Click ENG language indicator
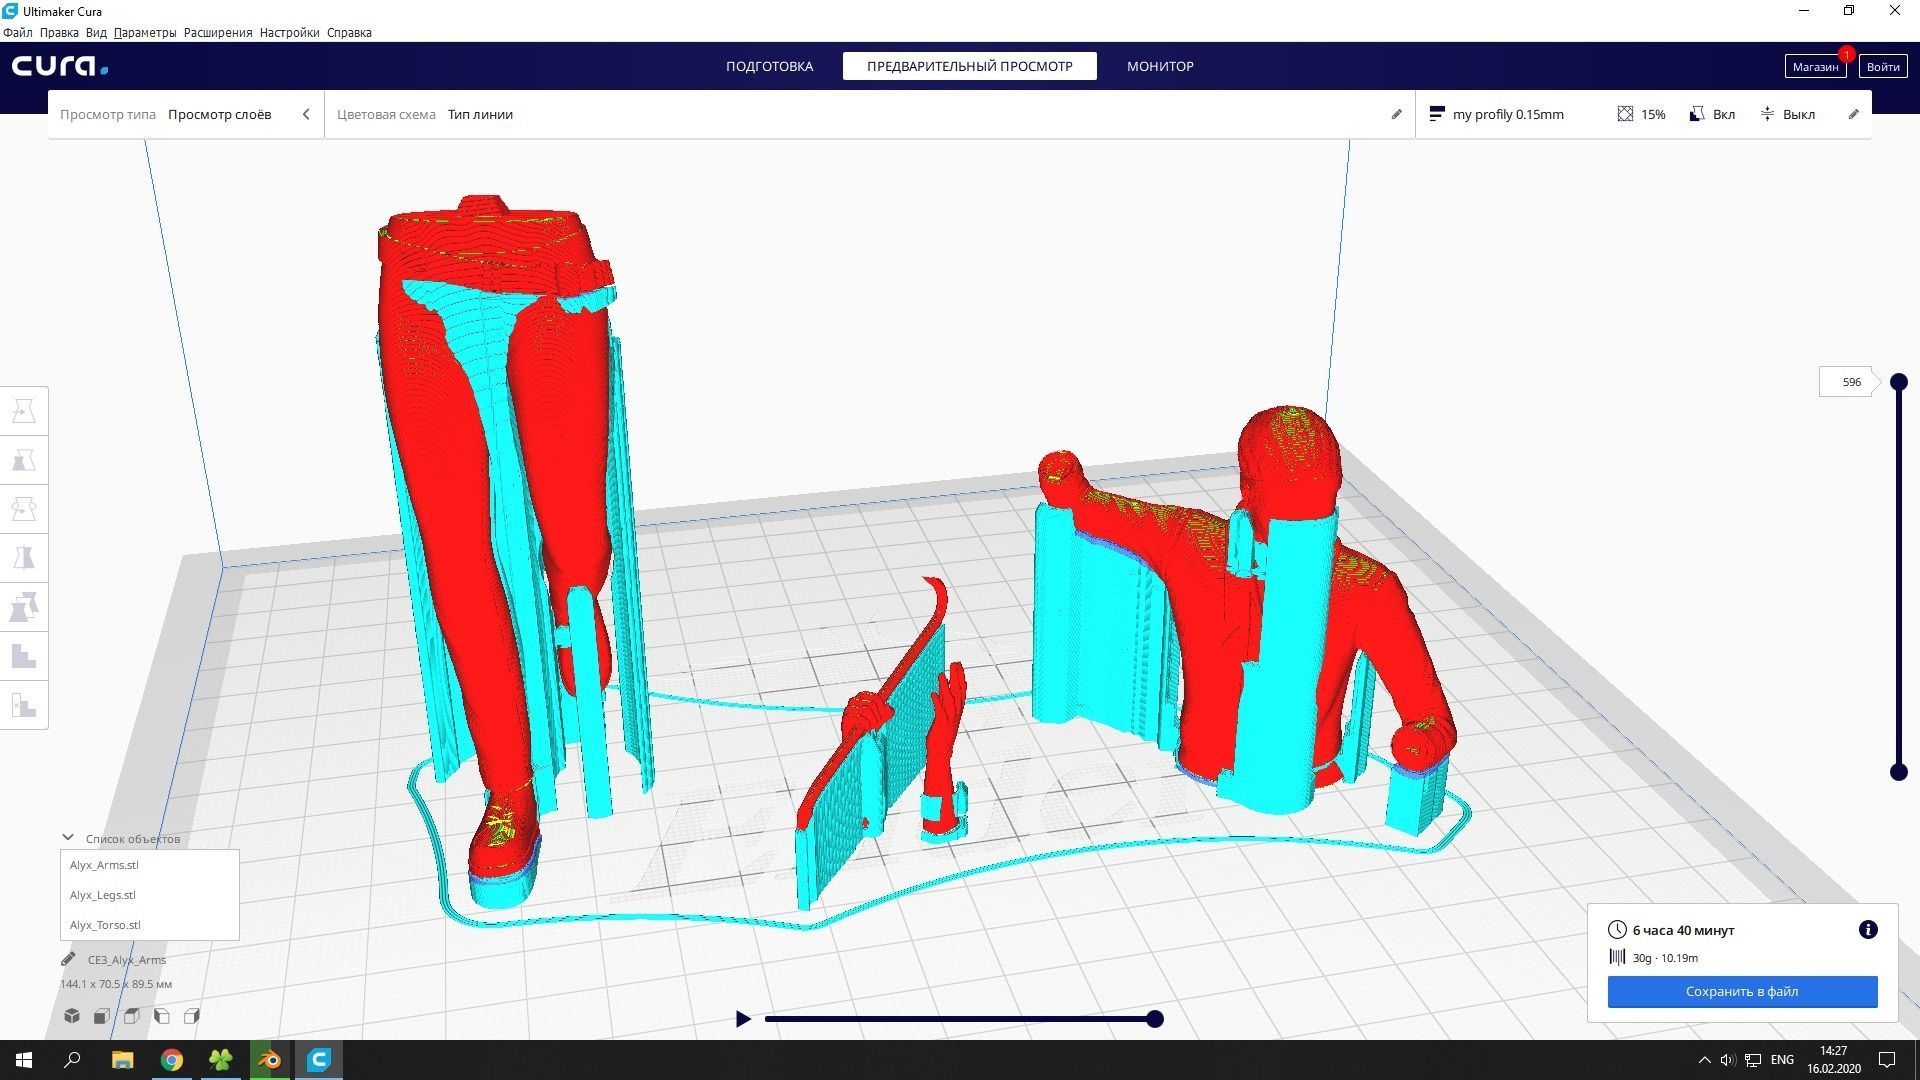The width and height of the screenshot is (1920, 1080). (1782, 1060)
